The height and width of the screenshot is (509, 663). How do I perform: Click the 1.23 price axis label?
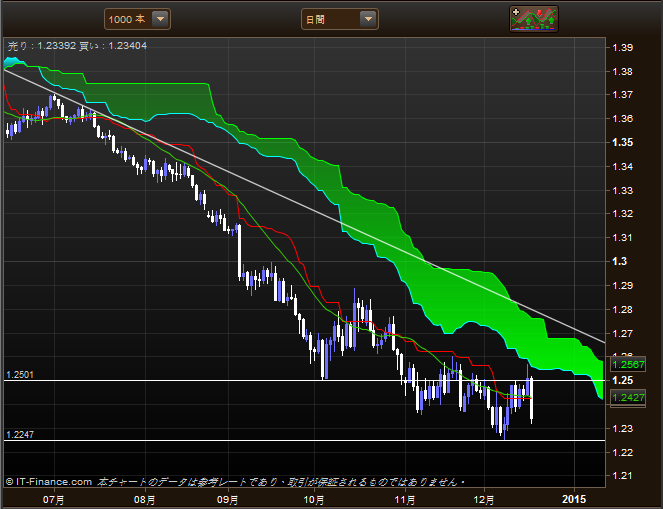[x=623, y=428]
